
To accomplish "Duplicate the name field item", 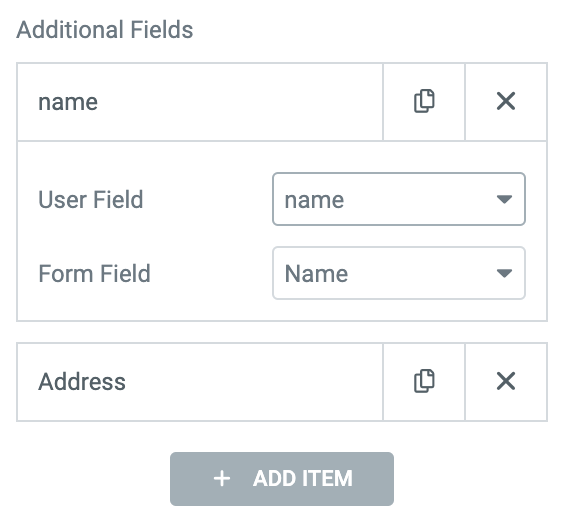I will point(424,101).
